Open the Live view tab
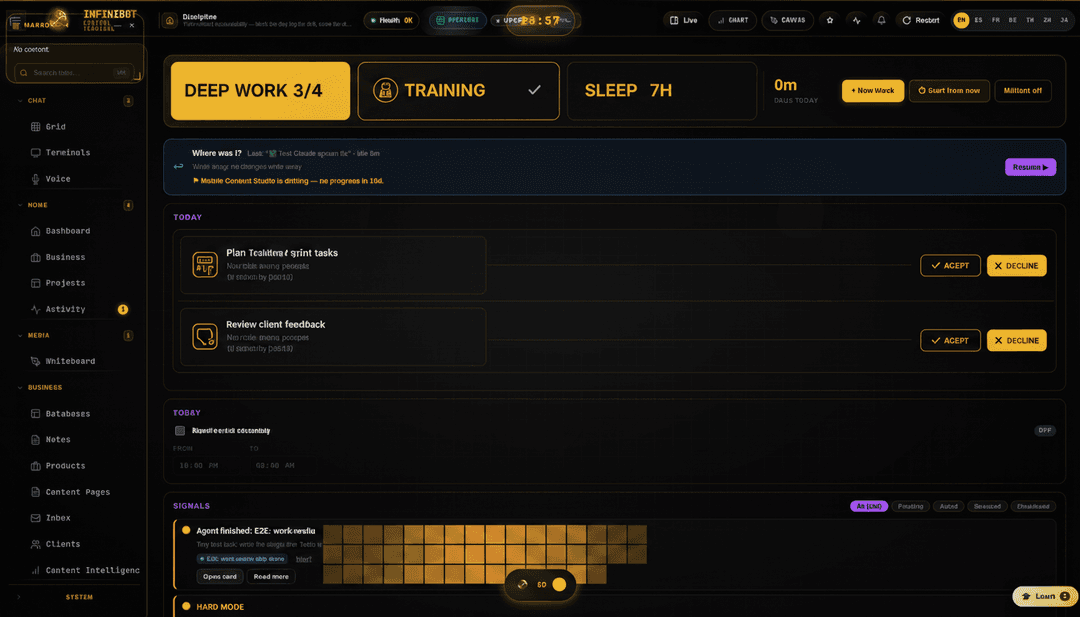This screenshot has width=1080, height=617. point(683,21)
